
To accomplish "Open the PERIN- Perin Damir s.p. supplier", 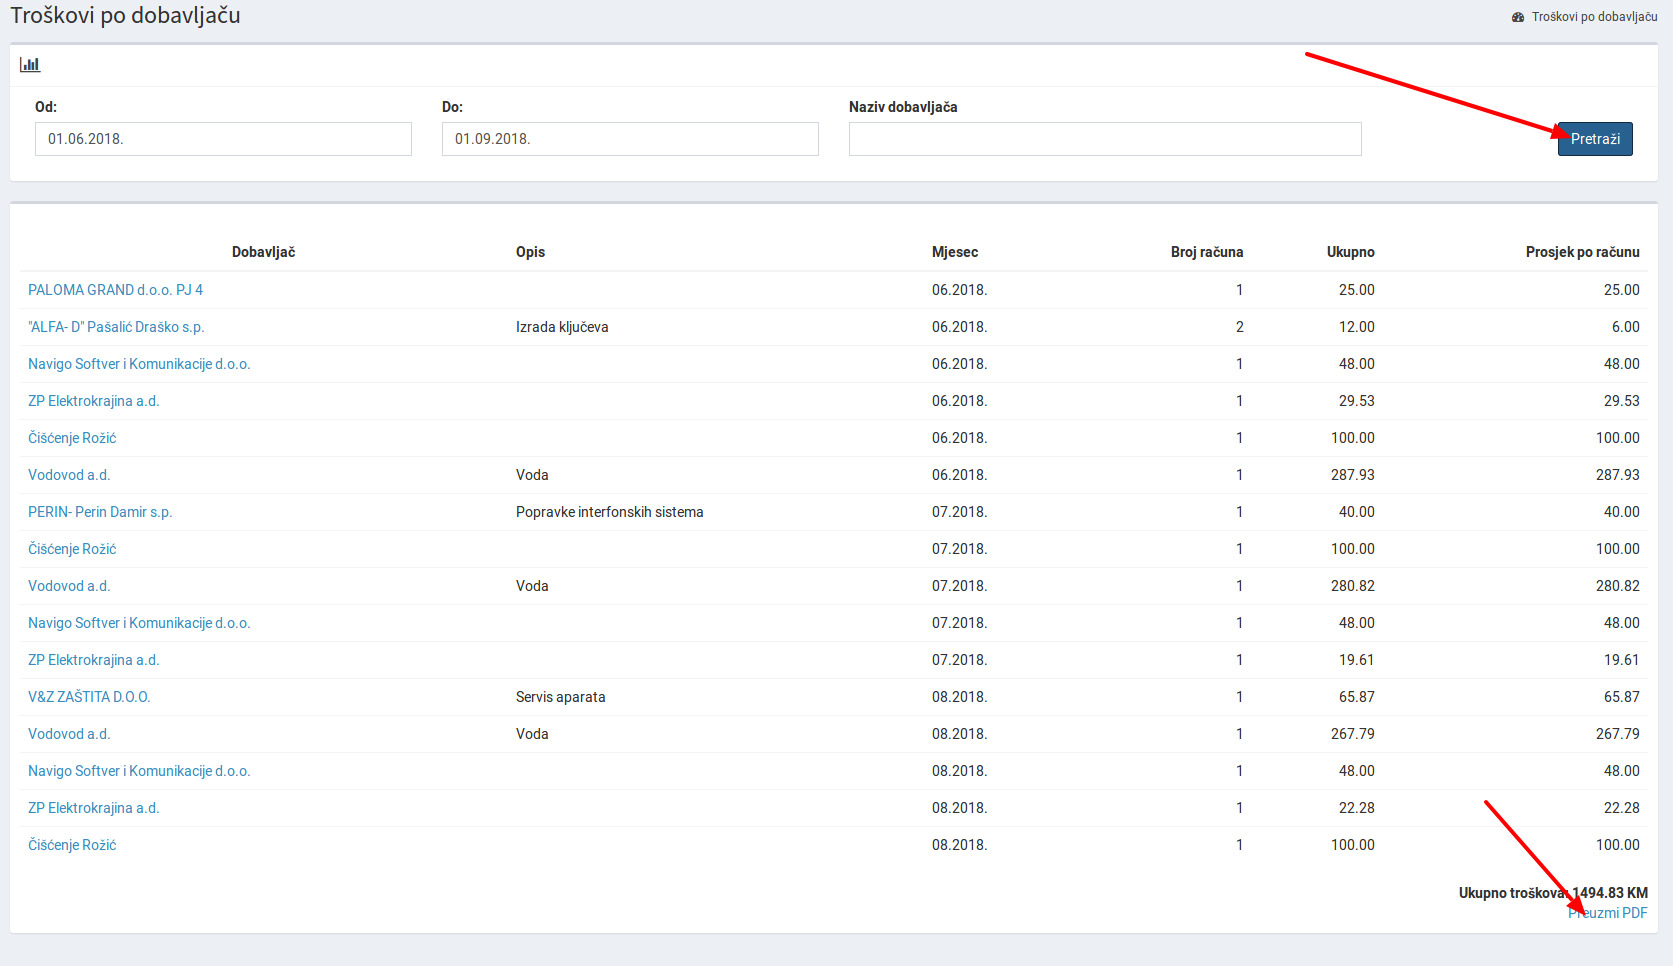I will pos(100,512).
